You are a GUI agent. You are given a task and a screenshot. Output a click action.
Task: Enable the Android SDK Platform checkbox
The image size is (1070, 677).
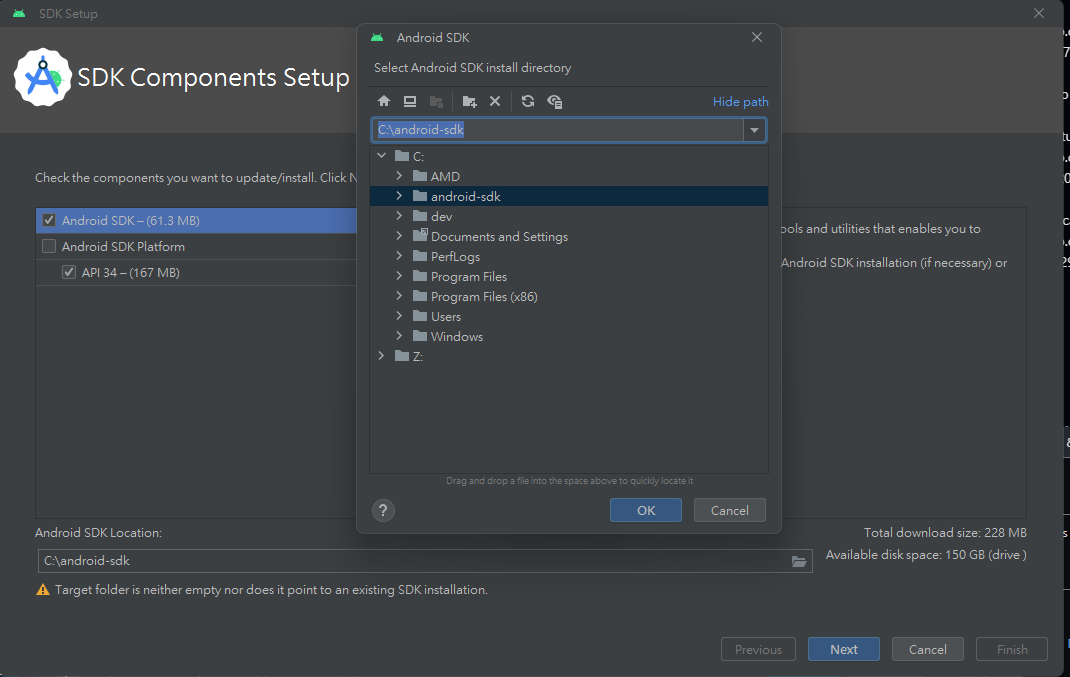(49, 246)
